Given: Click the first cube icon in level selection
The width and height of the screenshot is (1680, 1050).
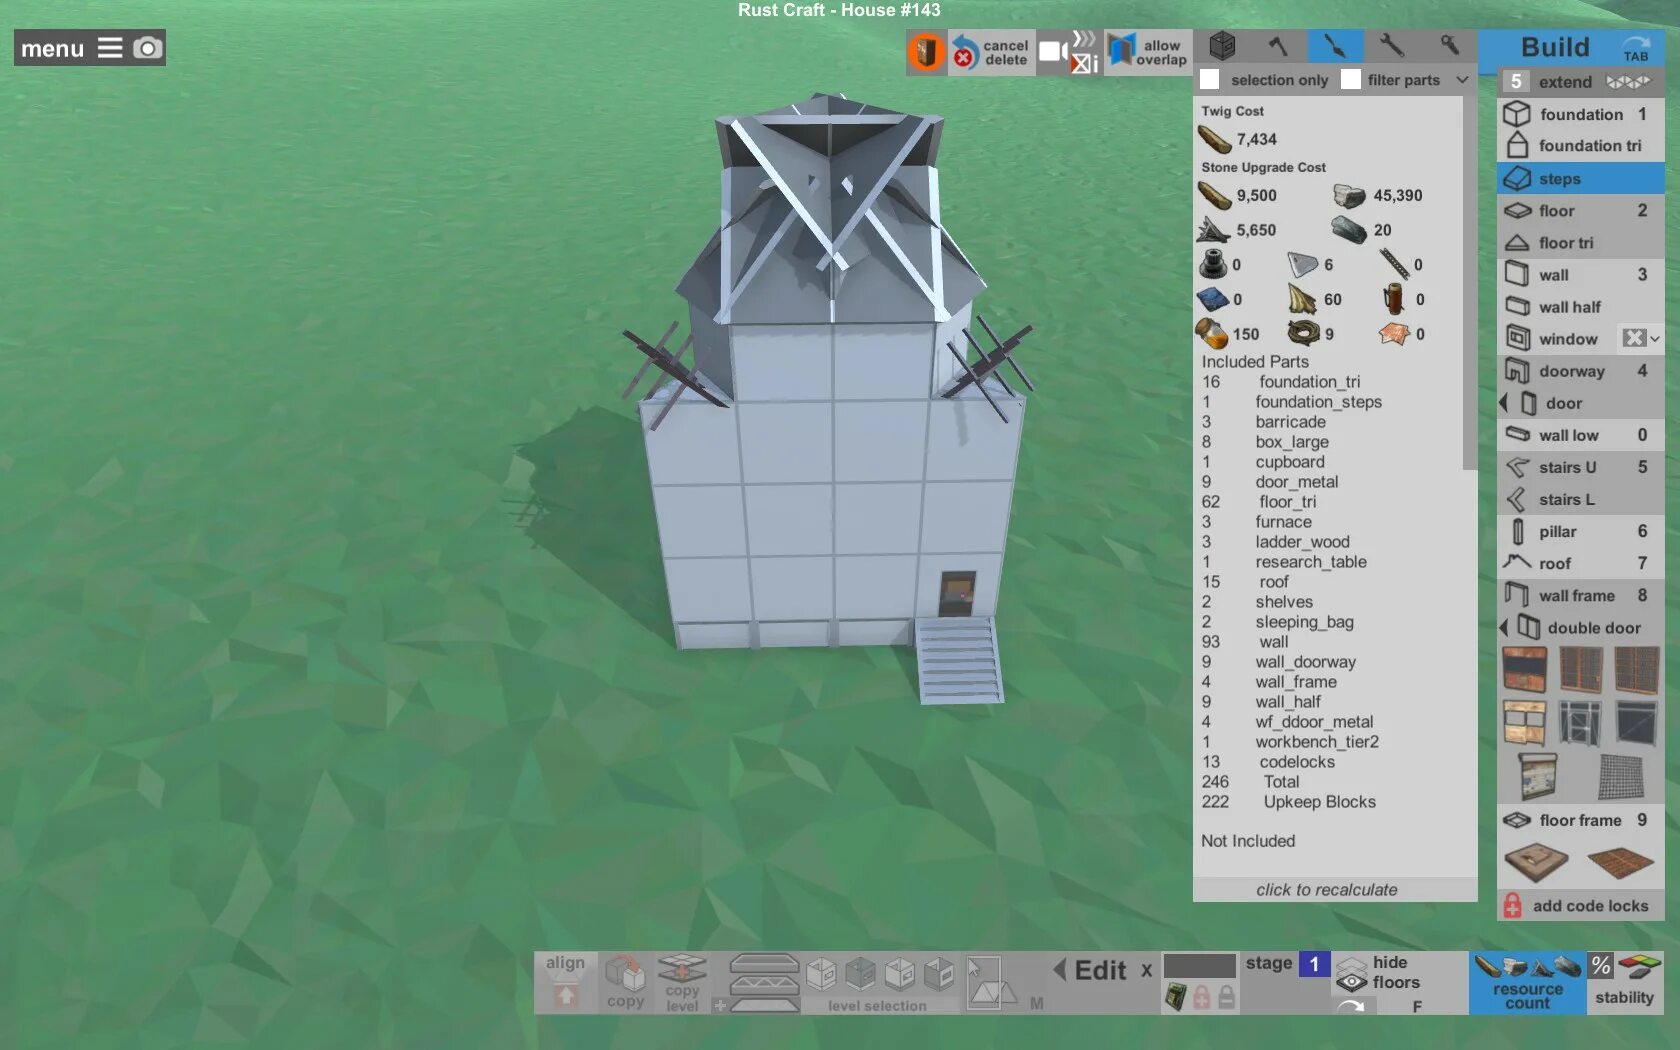Looking at the screenshot, I should [821, 973].
